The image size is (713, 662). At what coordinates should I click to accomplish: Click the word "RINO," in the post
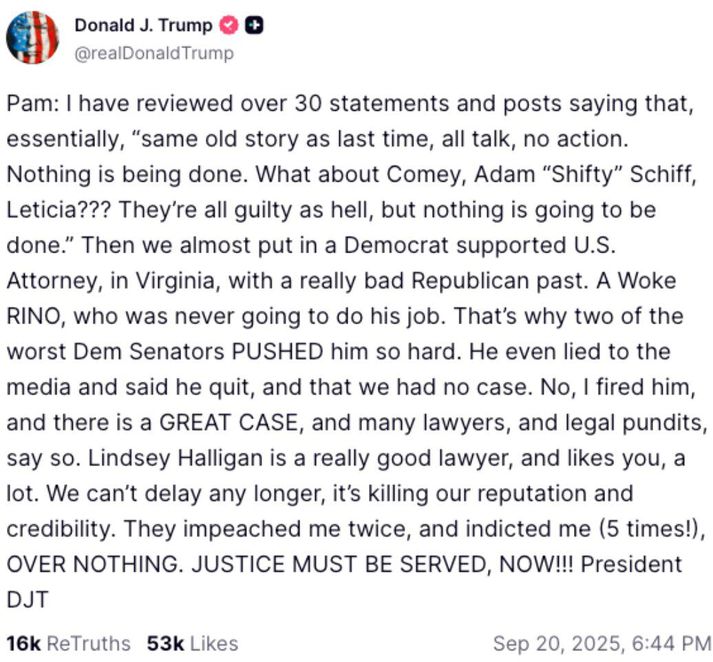pos(33,316)
